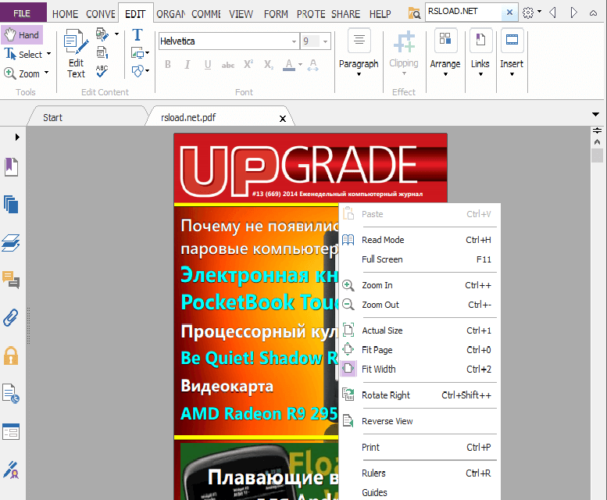Go to next search result arrow
Viewport: 607px width, 500px height.
pyautogui.click(x=574, y=13)
